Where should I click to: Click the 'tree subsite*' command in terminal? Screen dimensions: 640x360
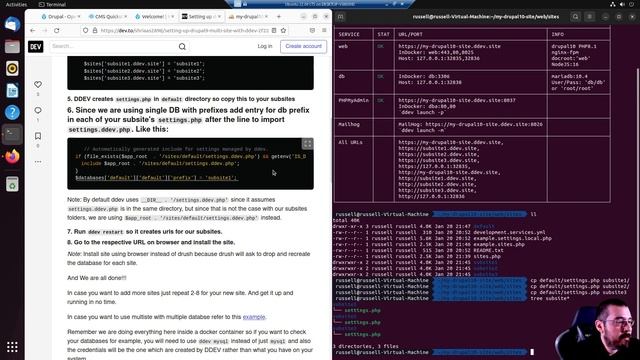pyautogui.click(x=550, y=299)
